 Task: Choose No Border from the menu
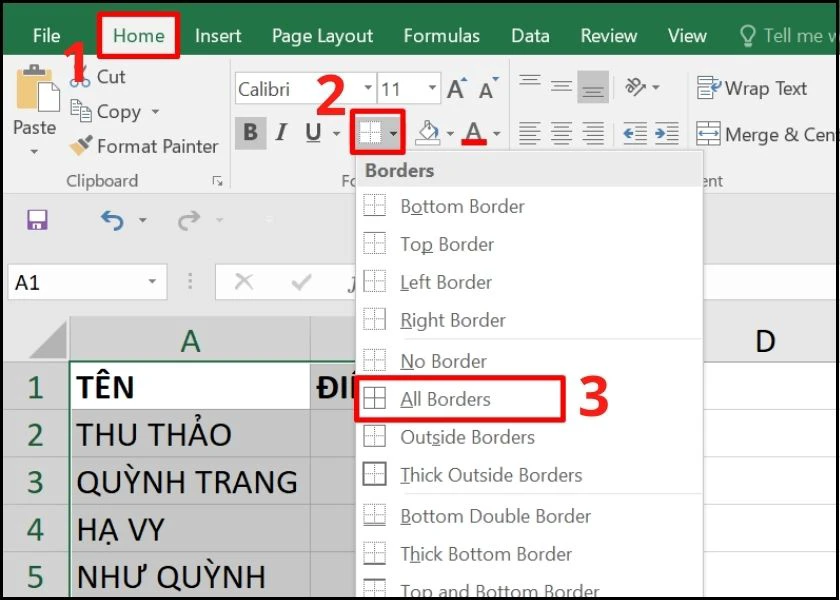click(x=529, y=361)
